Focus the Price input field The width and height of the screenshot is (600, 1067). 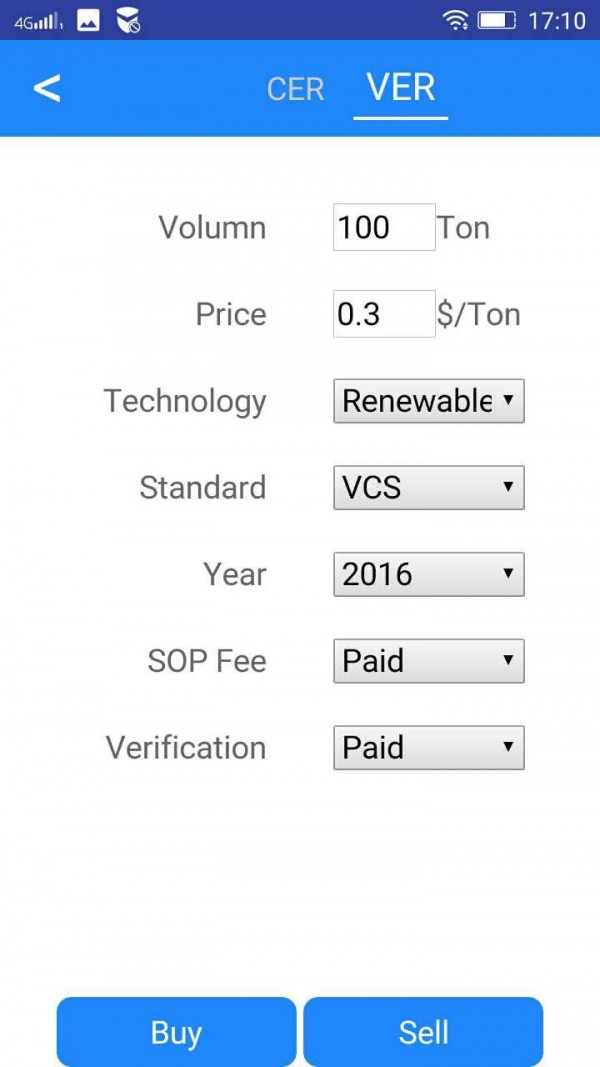[x=384, y=314]
